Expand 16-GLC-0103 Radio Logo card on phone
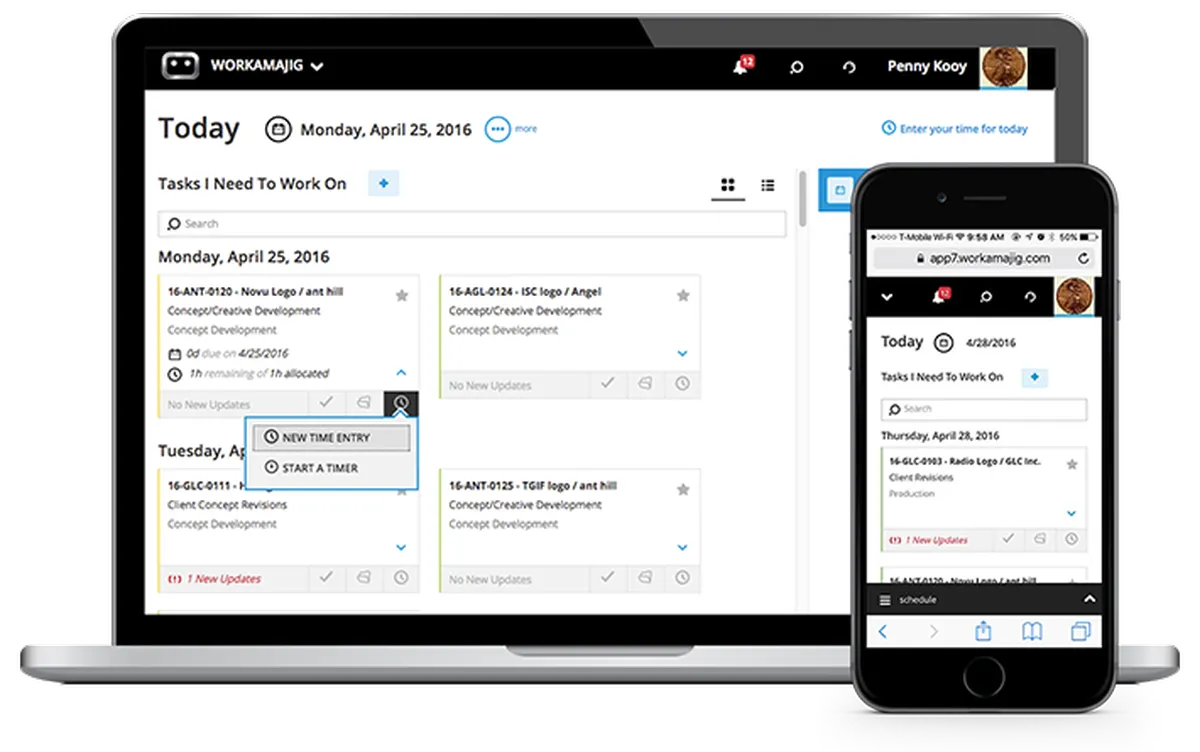 click(x=1072, y=513)
